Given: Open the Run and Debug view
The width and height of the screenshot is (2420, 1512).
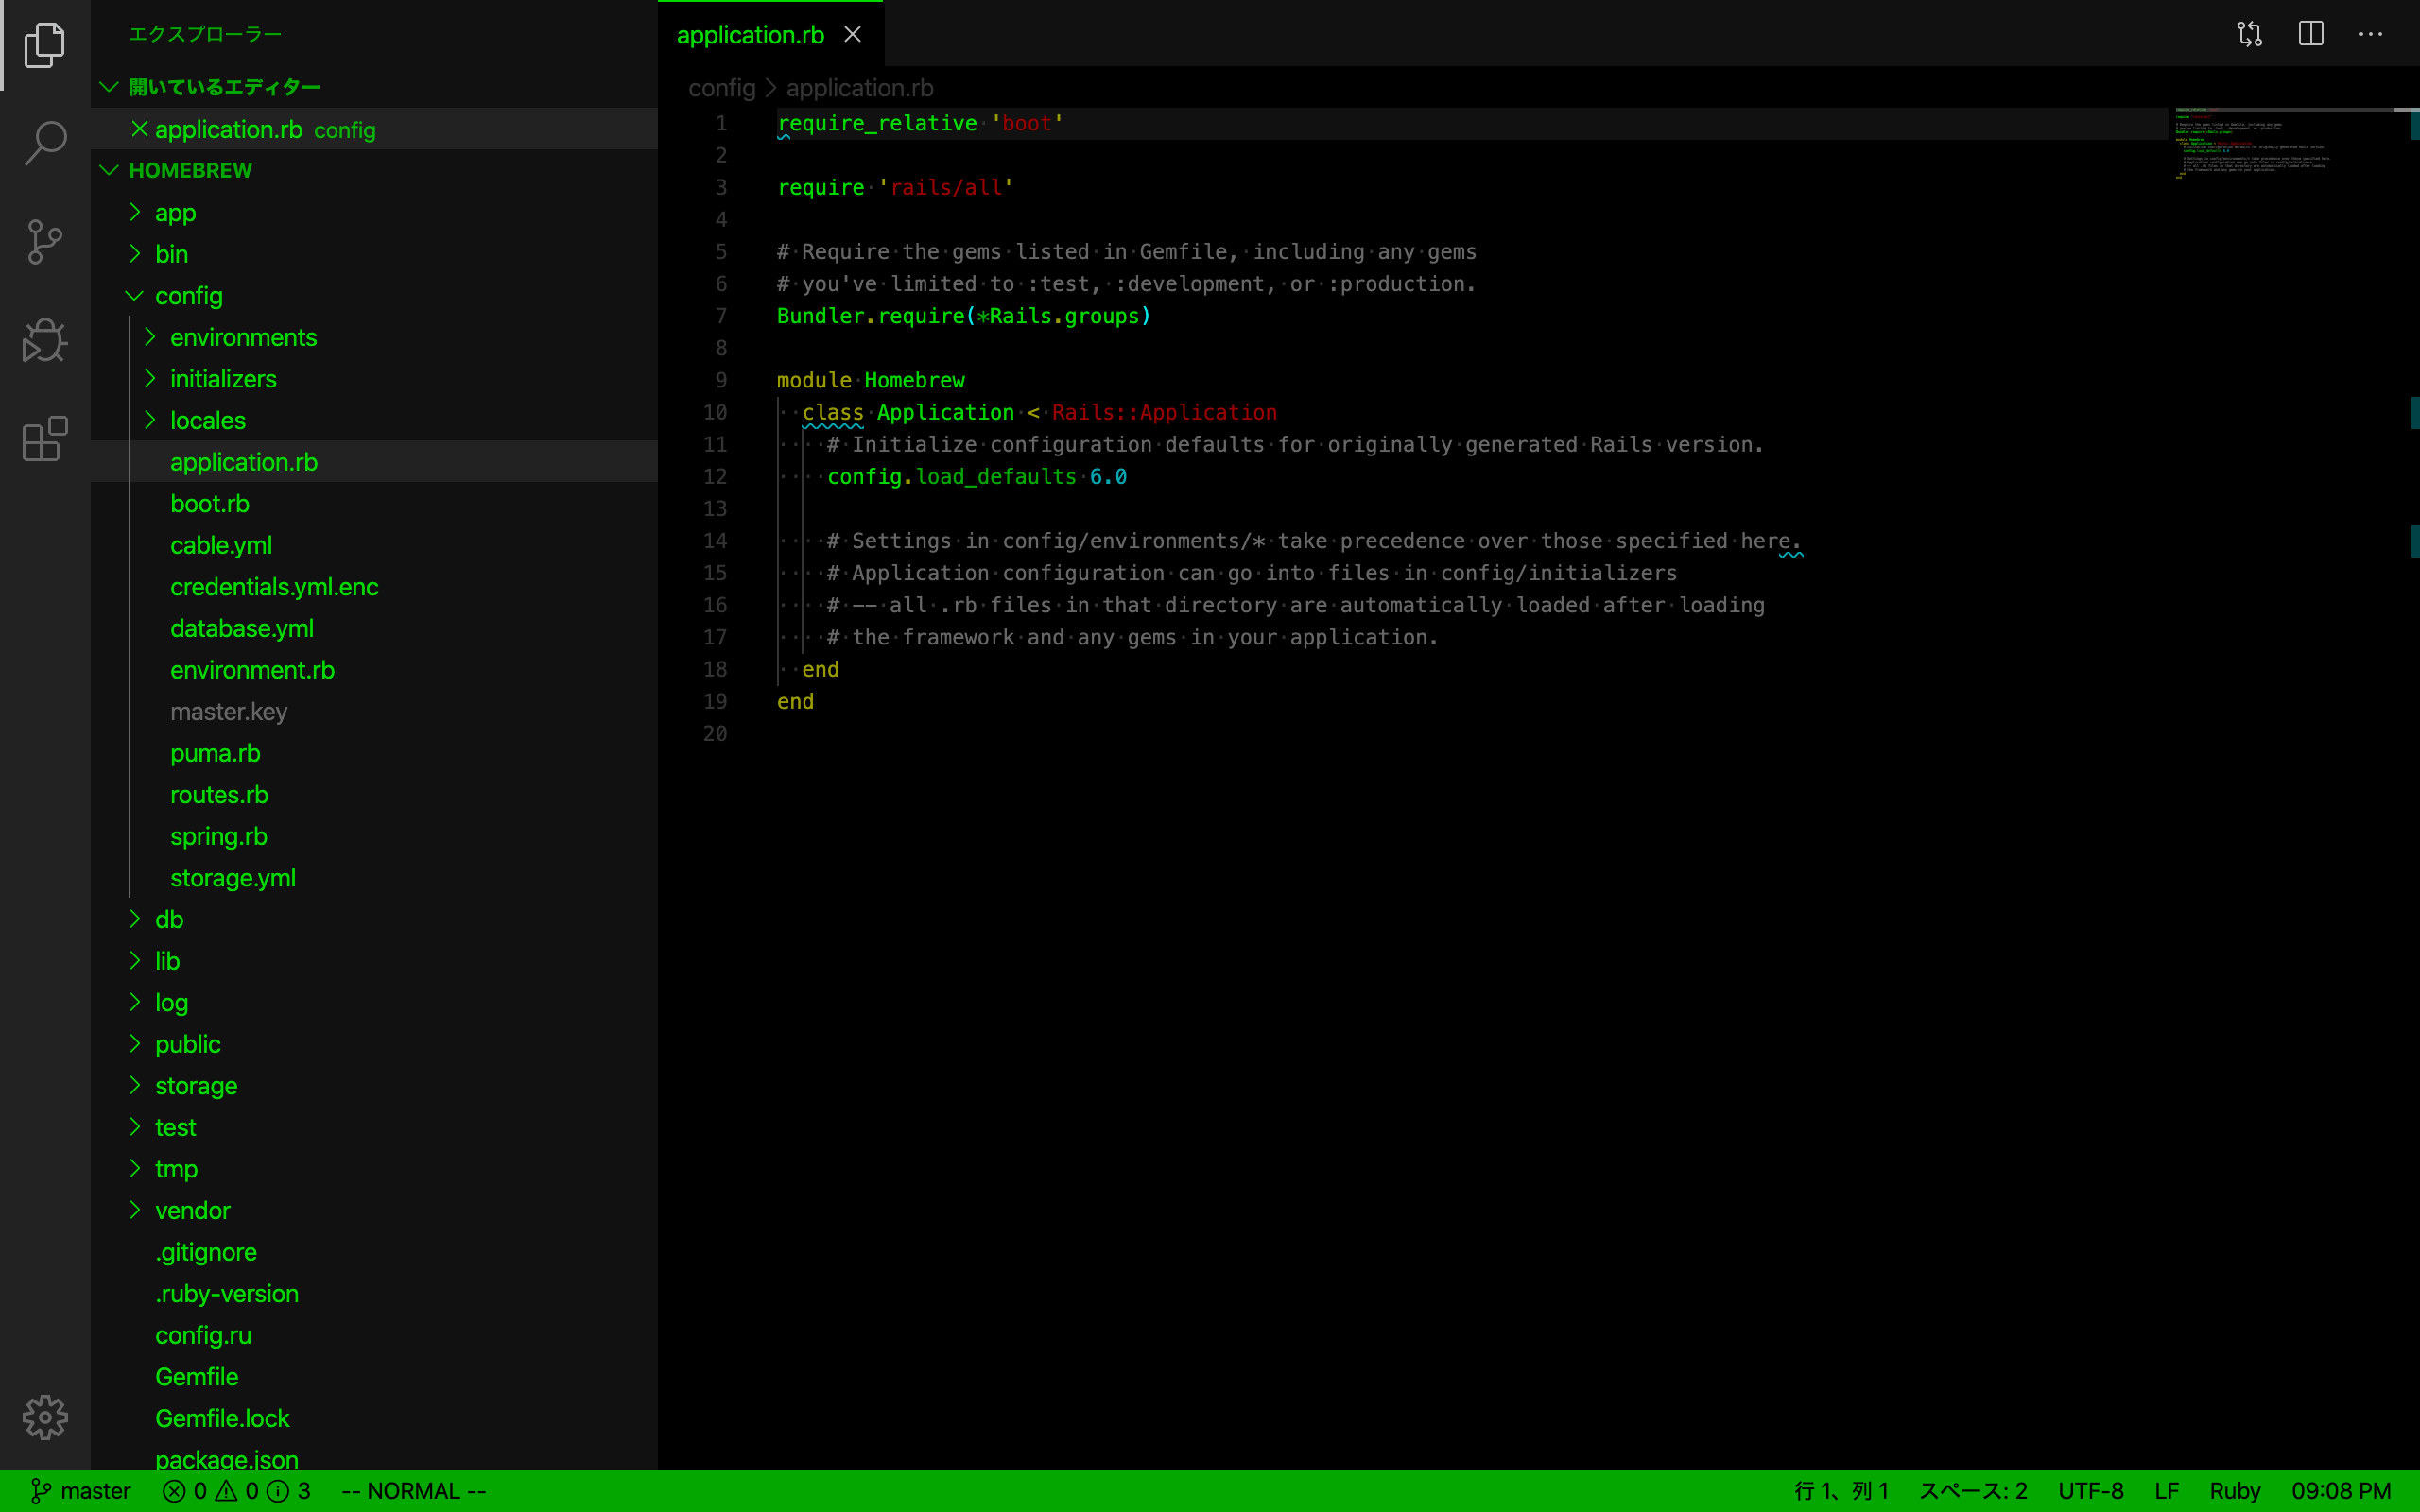Looking at the screenshot, I should point(45,340).
